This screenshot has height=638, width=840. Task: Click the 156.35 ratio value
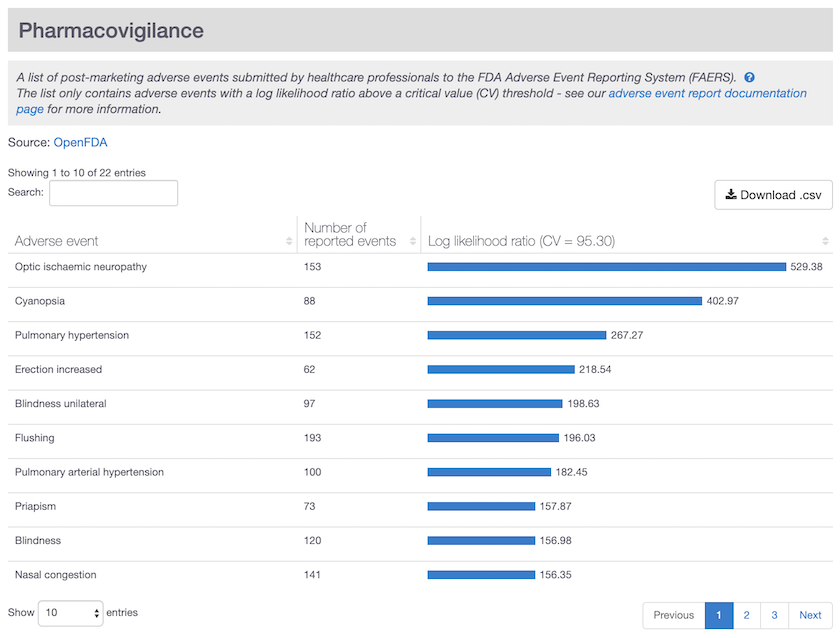tap(556, 575)
